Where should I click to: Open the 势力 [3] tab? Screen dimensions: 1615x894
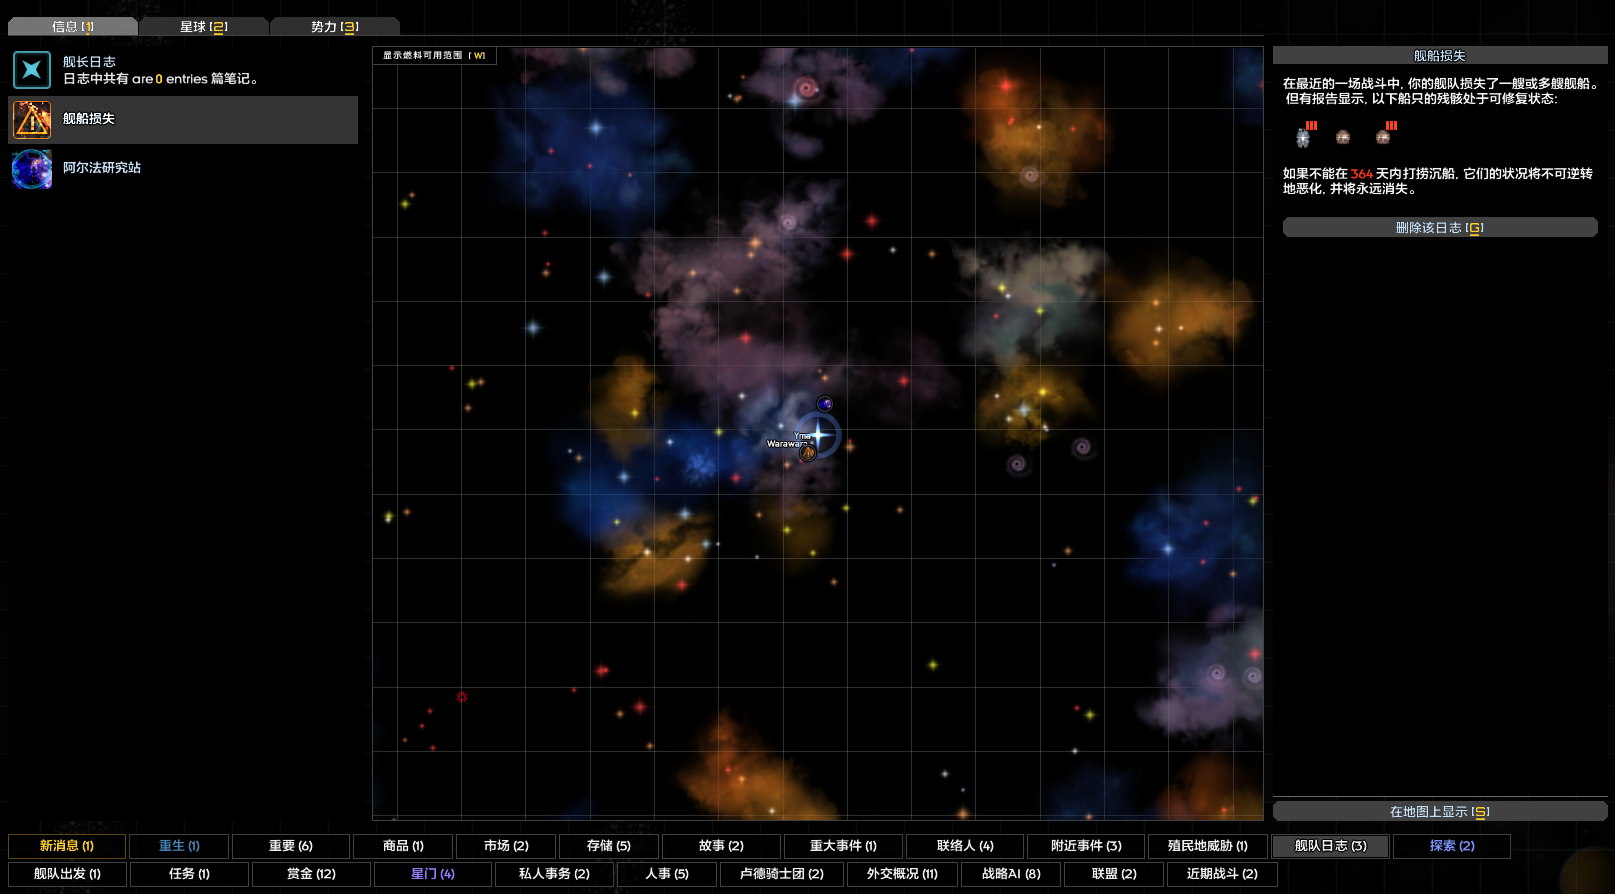334,27
